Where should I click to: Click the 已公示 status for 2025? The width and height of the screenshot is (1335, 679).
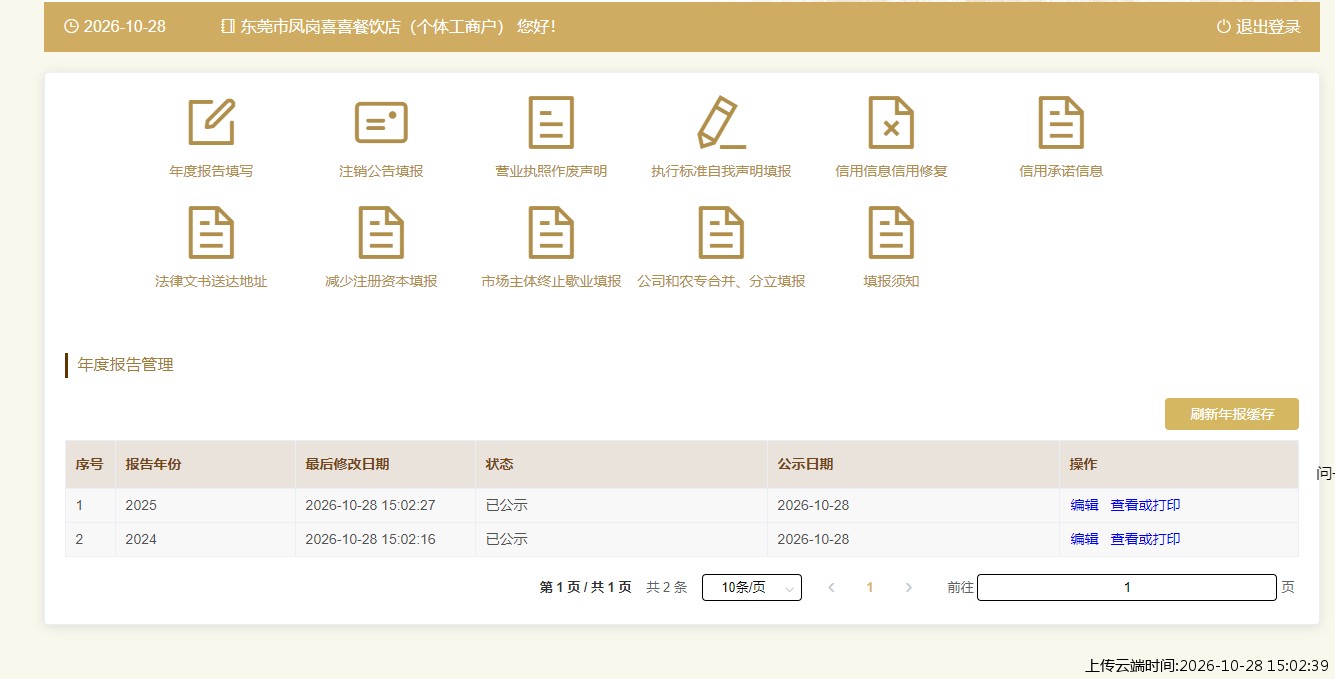tap(506, 505)
